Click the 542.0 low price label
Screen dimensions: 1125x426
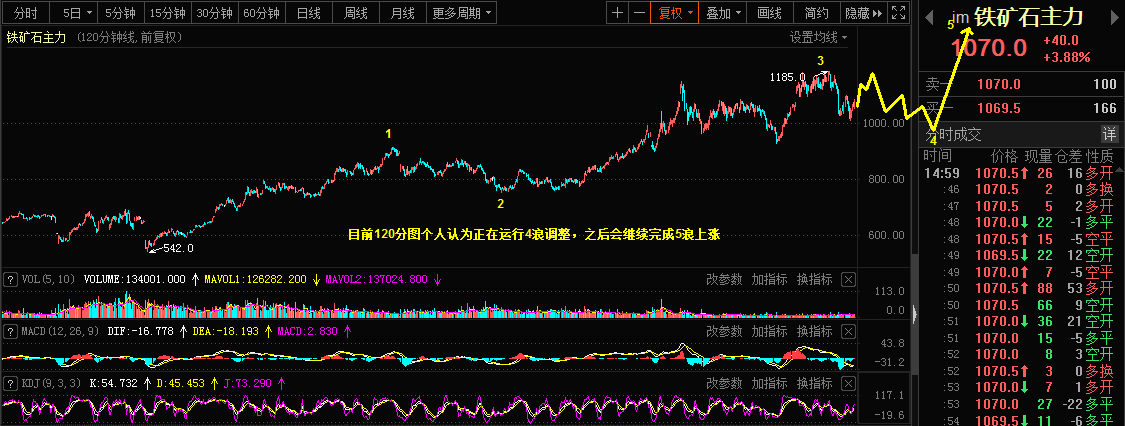point(179,248)
